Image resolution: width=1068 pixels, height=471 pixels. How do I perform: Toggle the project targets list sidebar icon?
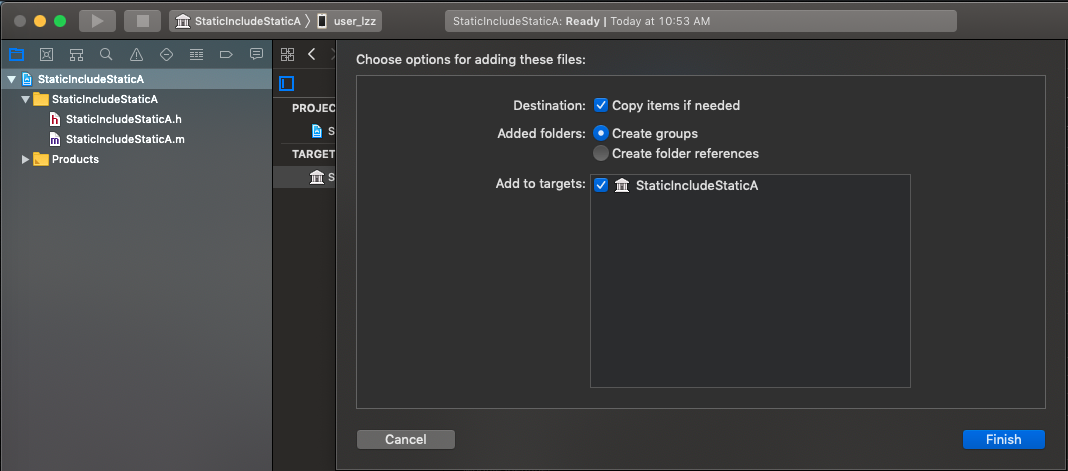287,84
